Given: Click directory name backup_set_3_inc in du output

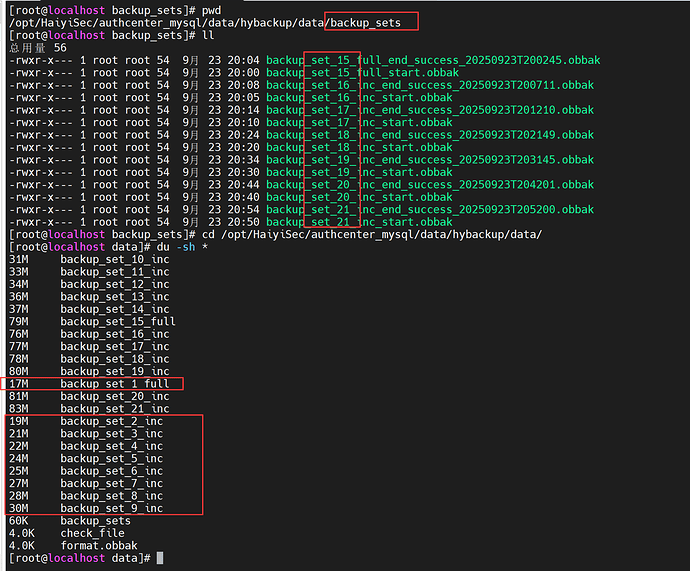Looking at the screenshot, I should 112,434.
